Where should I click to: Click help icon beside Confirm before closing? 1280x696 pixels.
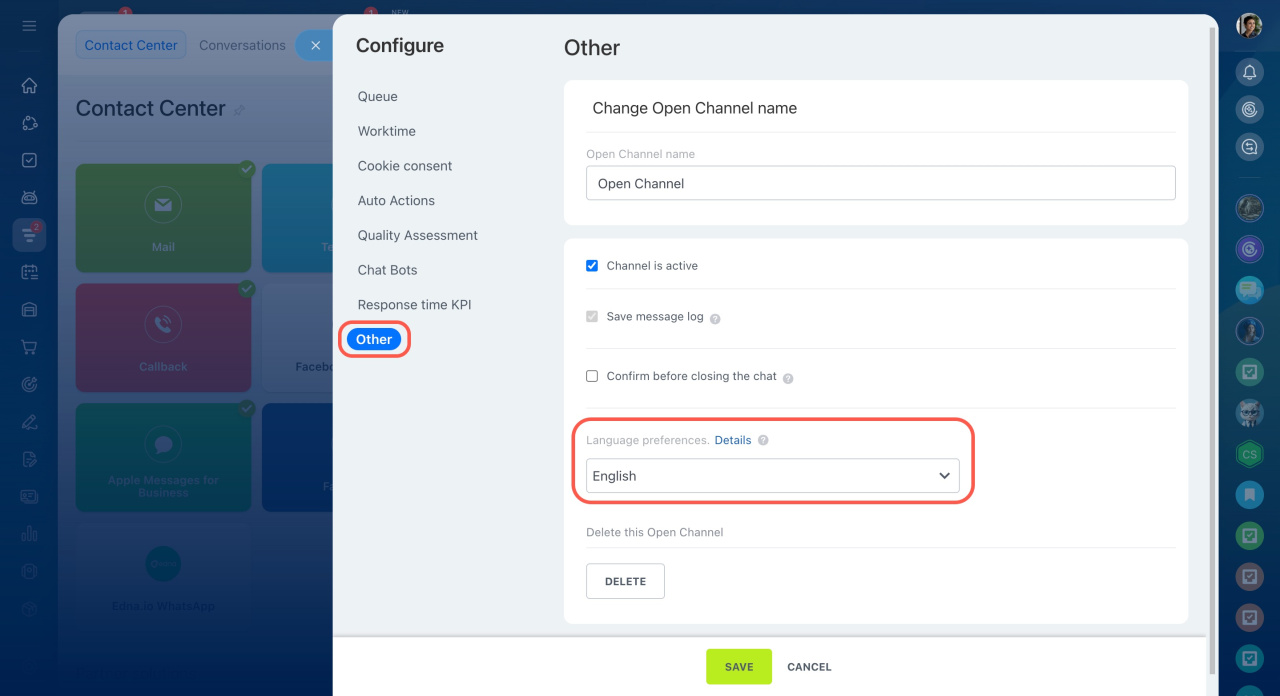(x=788, y=378)
